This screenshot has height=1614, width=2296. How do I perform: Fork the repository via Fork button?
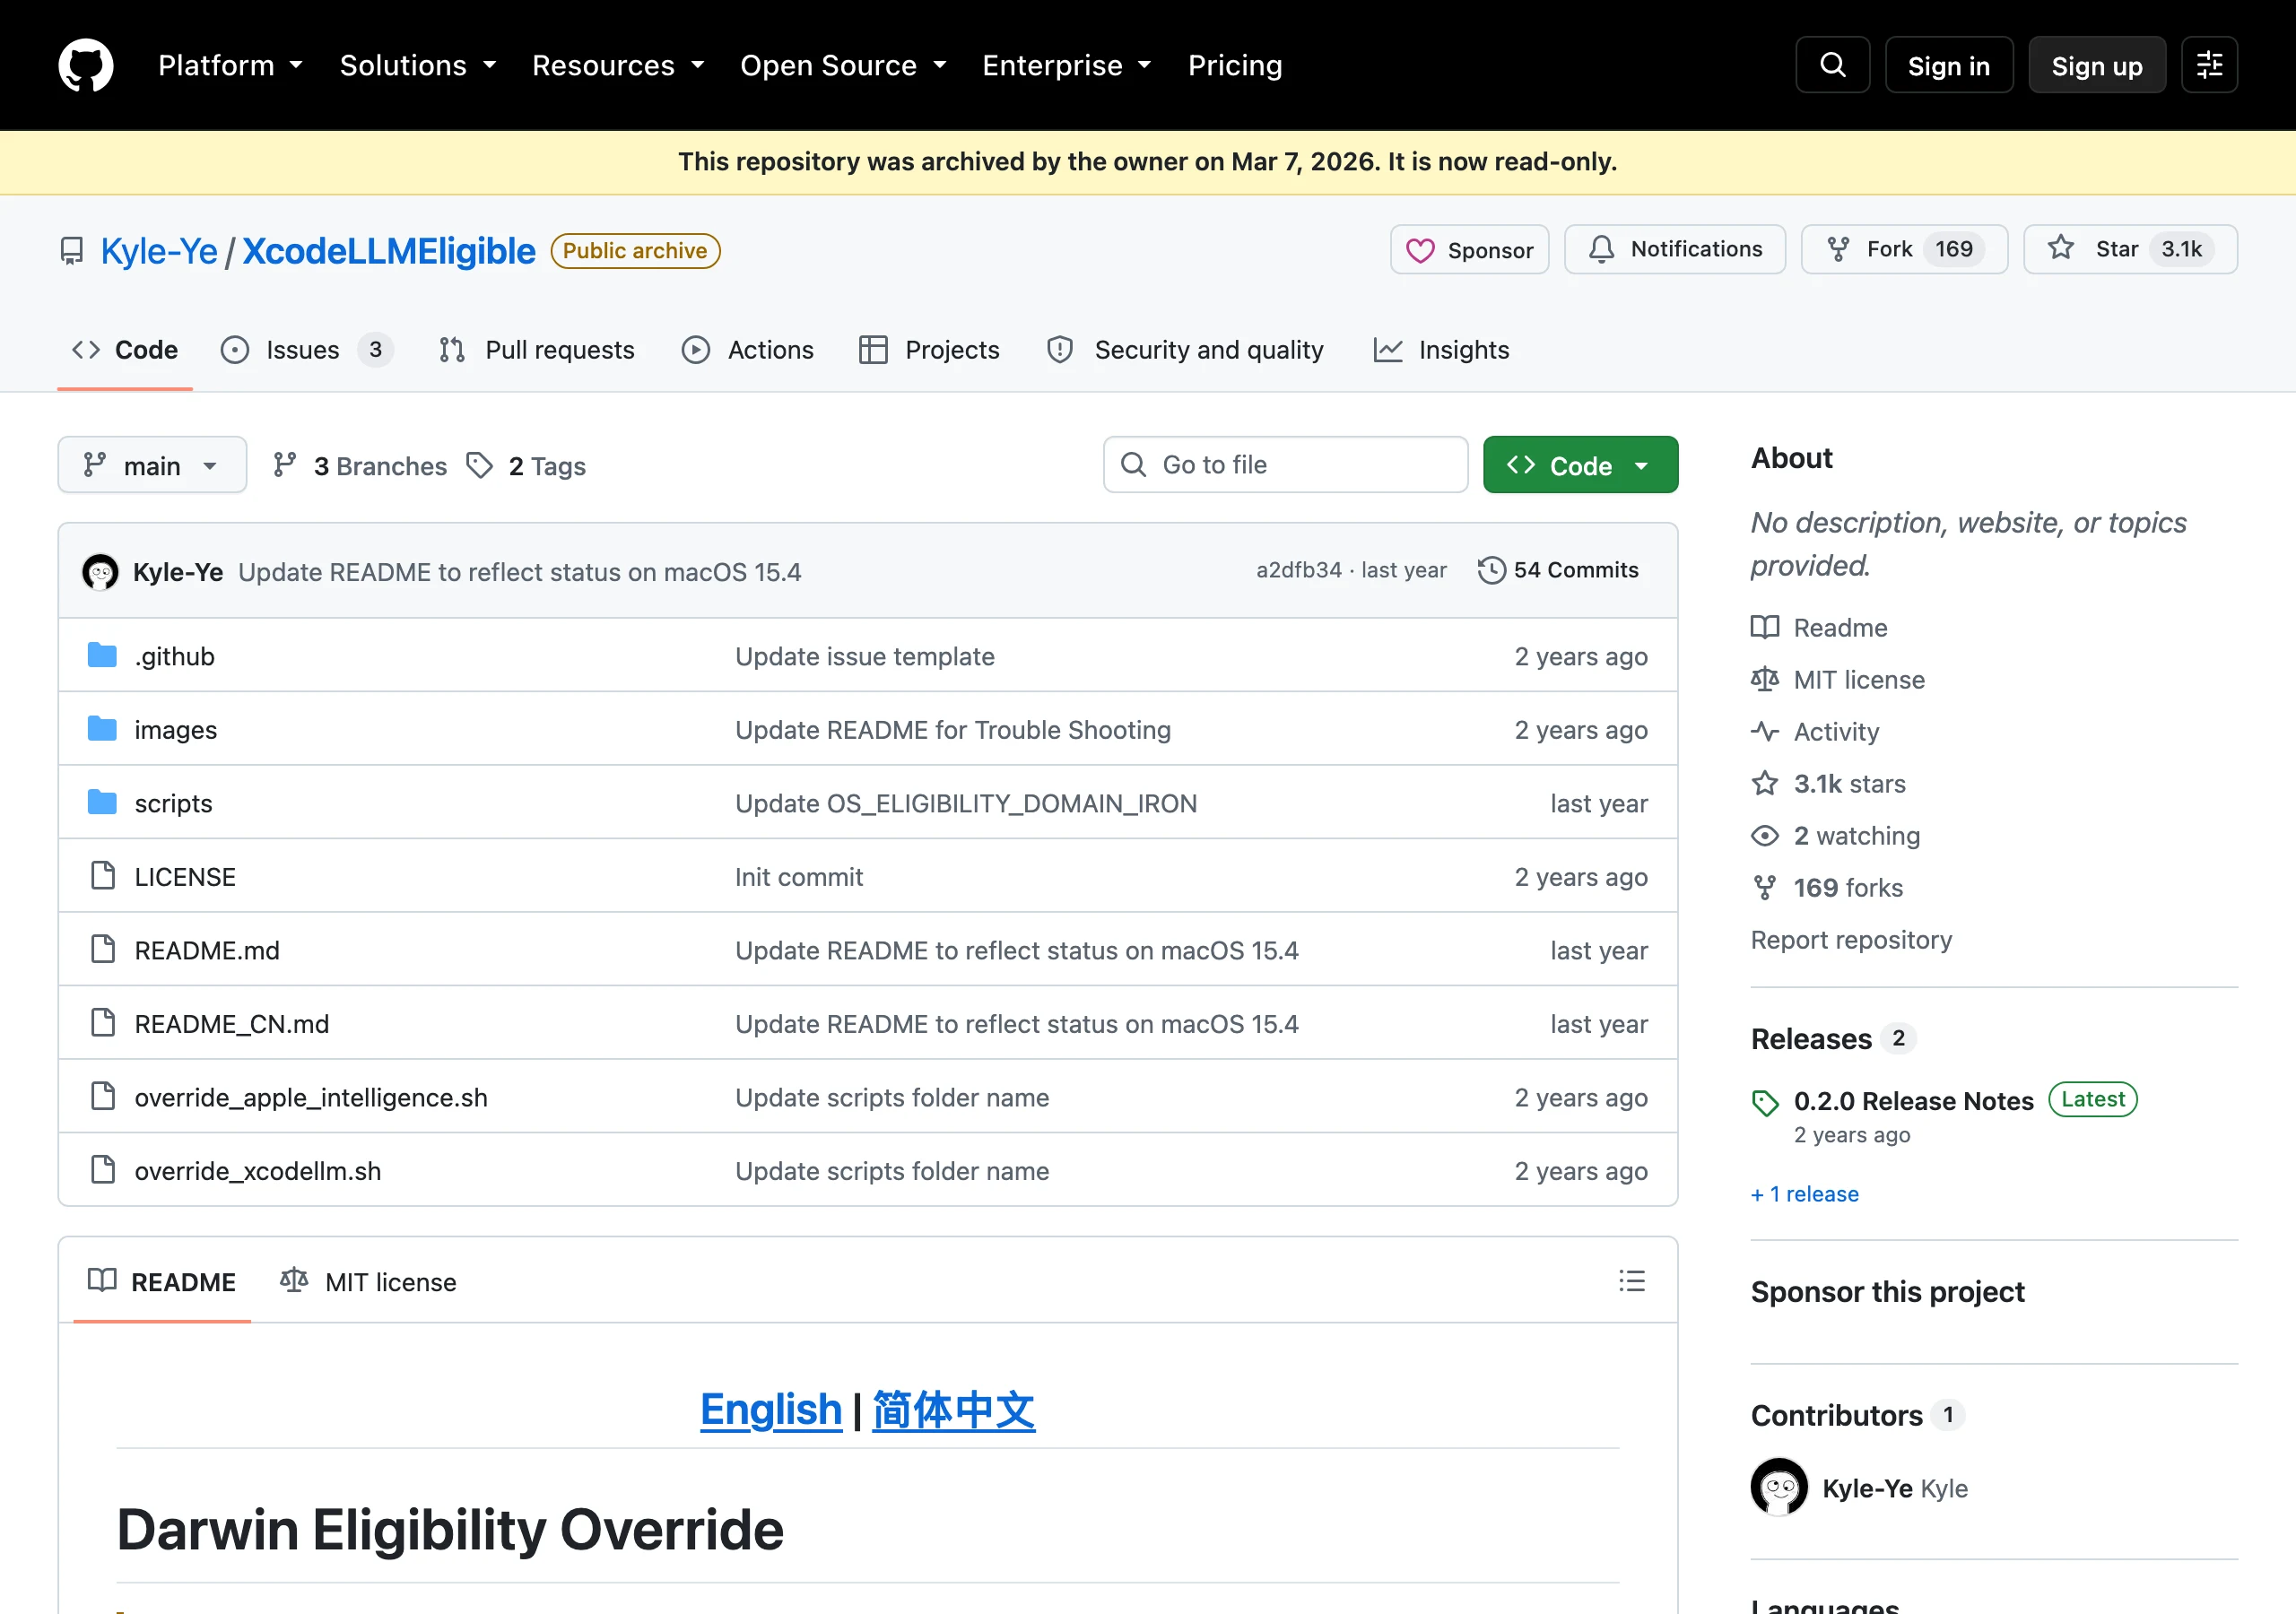(x=1904, y=249)
